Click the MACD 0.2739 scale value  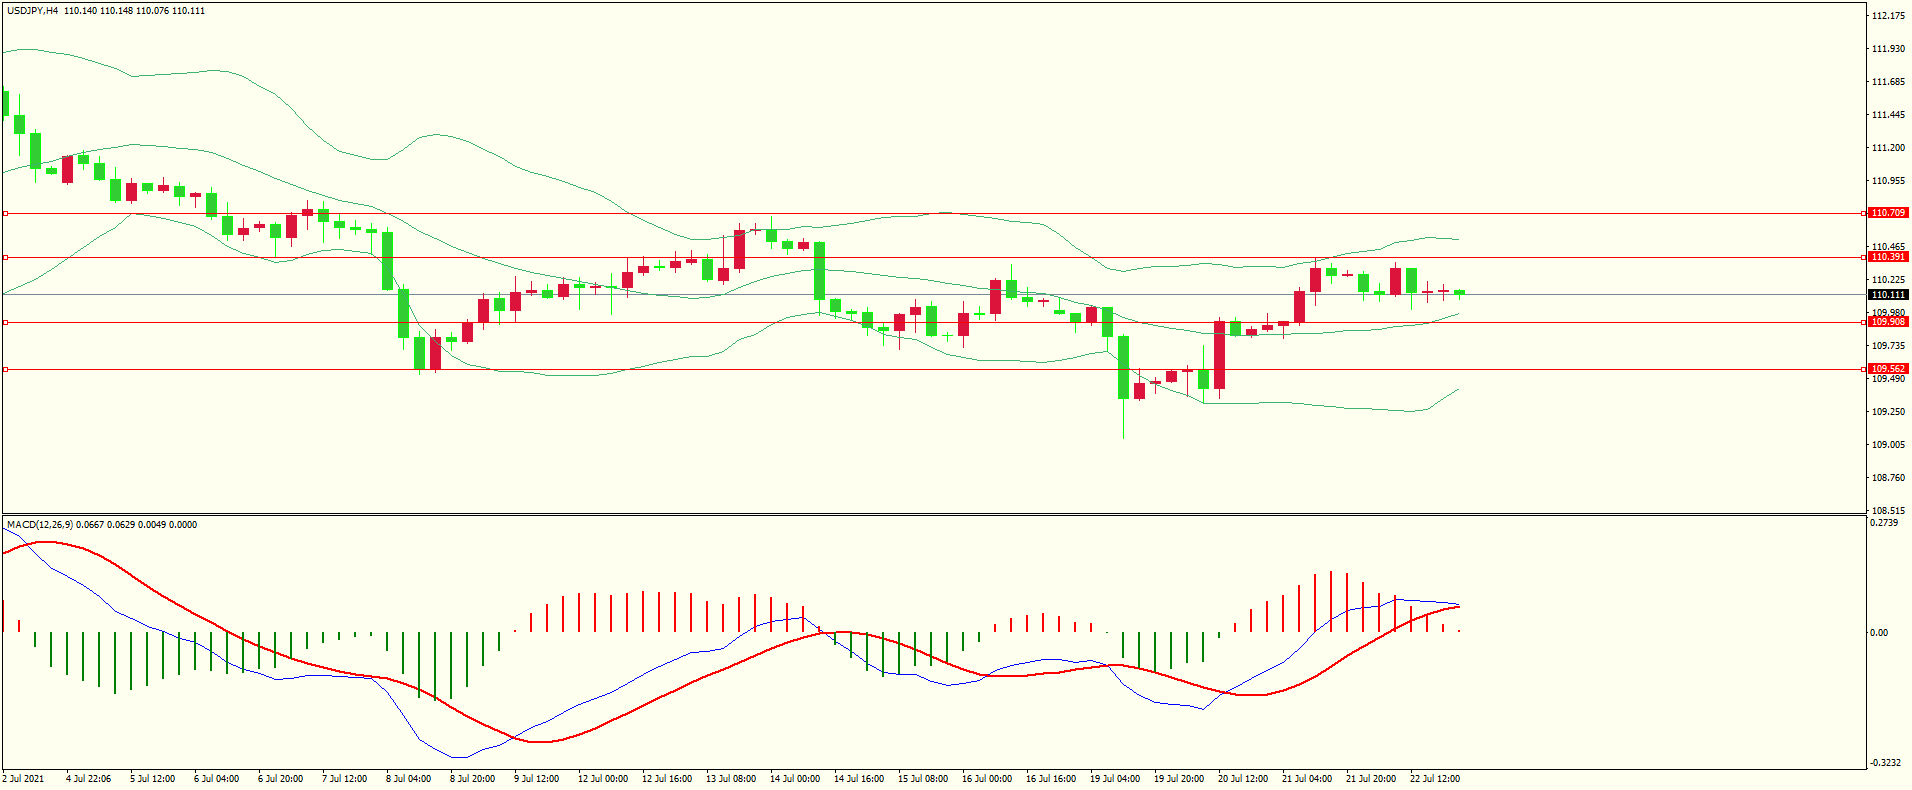[x=1884, y=523]
